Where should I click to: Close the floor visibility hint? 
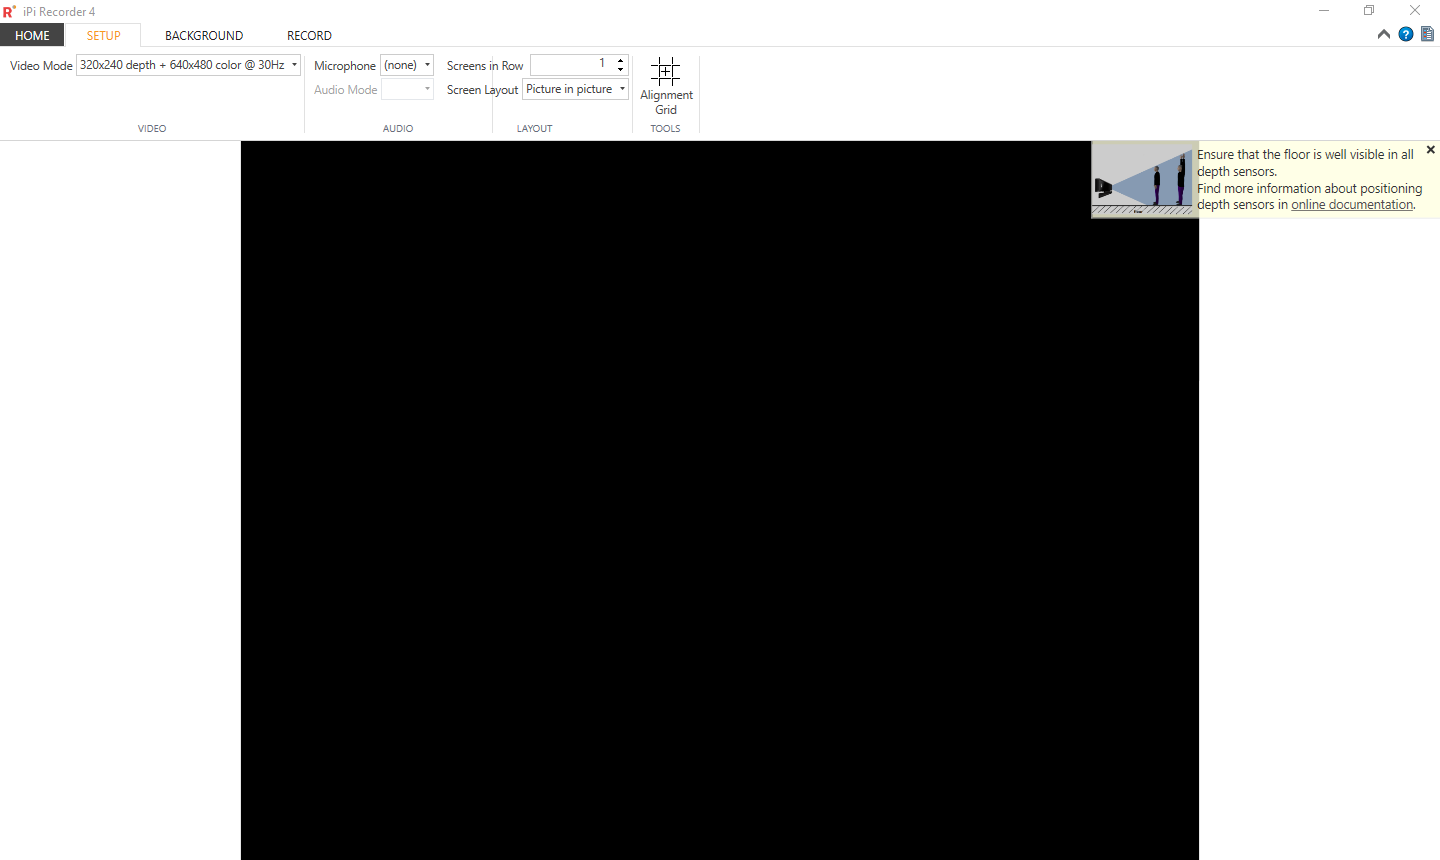tap(1431, 150)
